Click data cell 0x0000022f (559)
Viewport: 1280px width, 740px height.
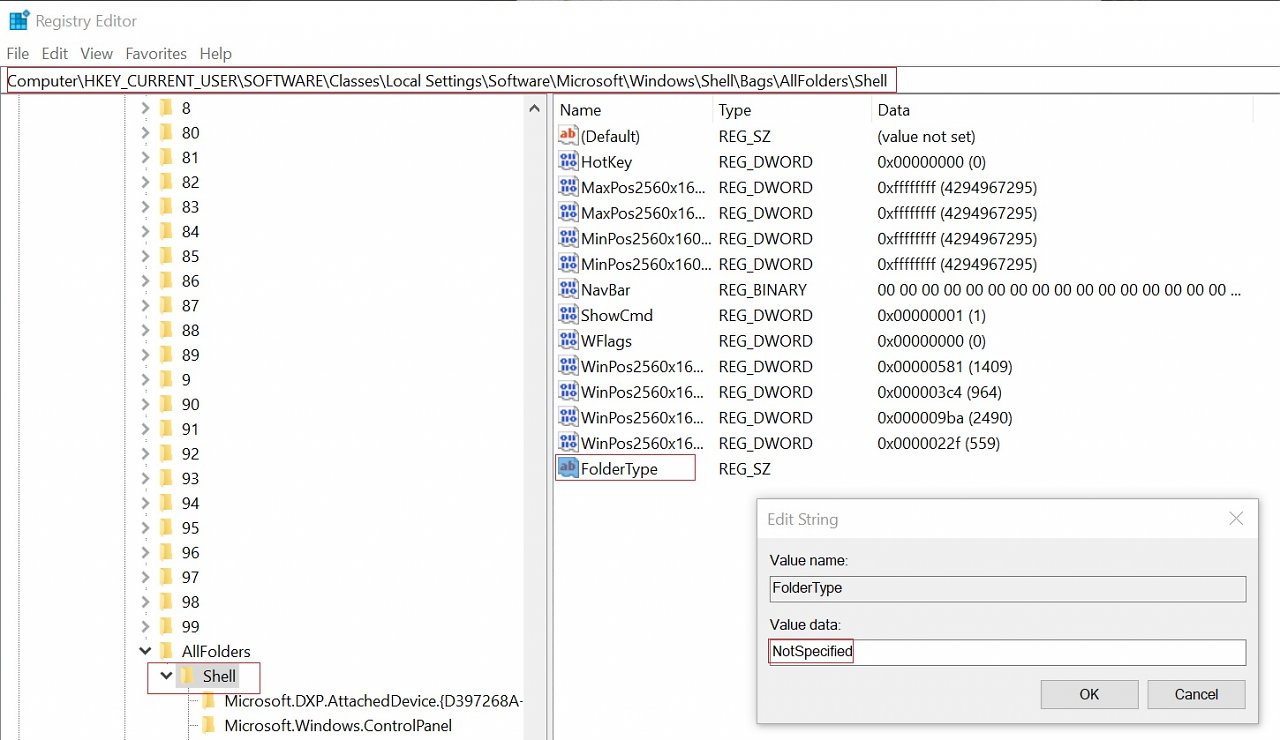point(938,443)
